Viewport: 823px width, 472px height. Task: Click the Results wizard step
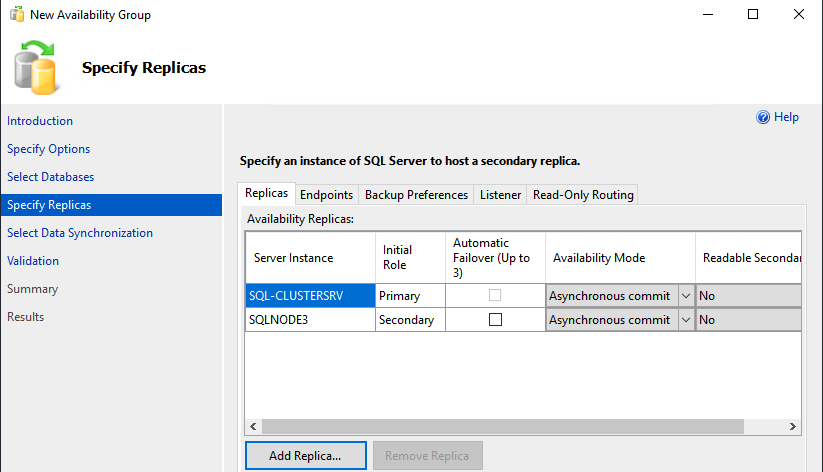pos(25,317)
